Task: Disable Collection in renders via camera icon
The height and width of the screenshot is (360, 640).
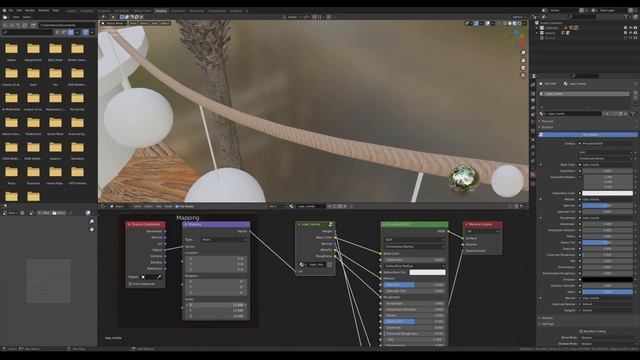Action: point(636,28)
